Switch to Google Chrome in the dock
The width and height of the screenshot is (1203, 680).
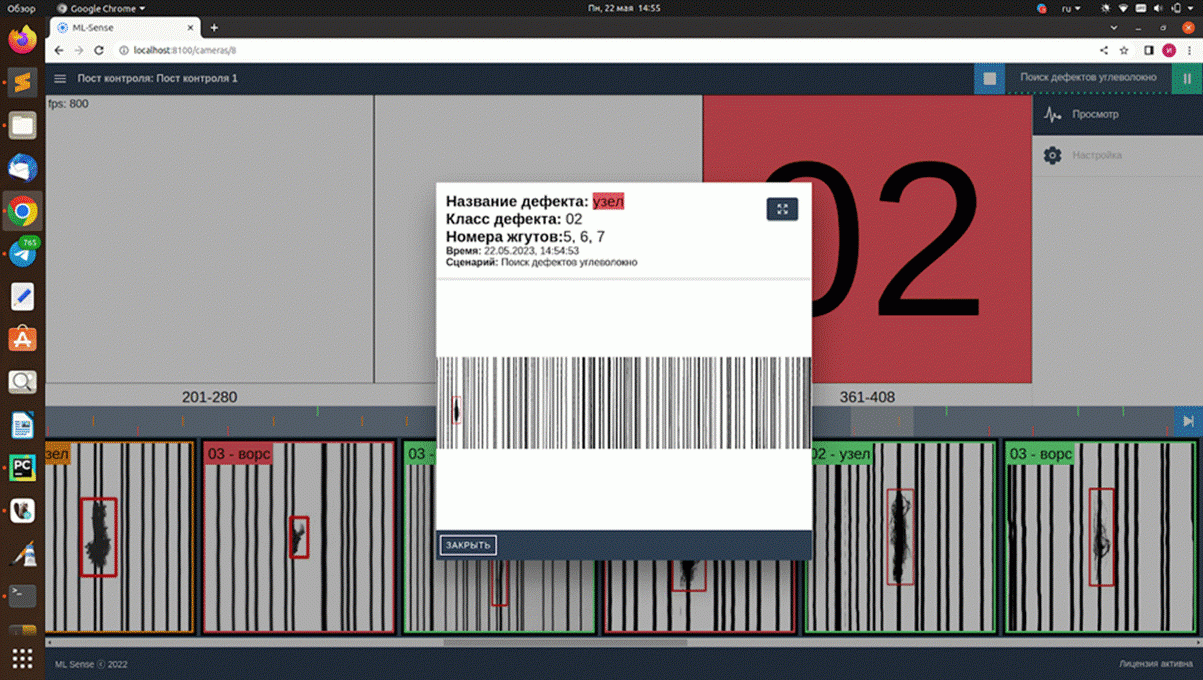pyautogui.click(x=22, y=211)
